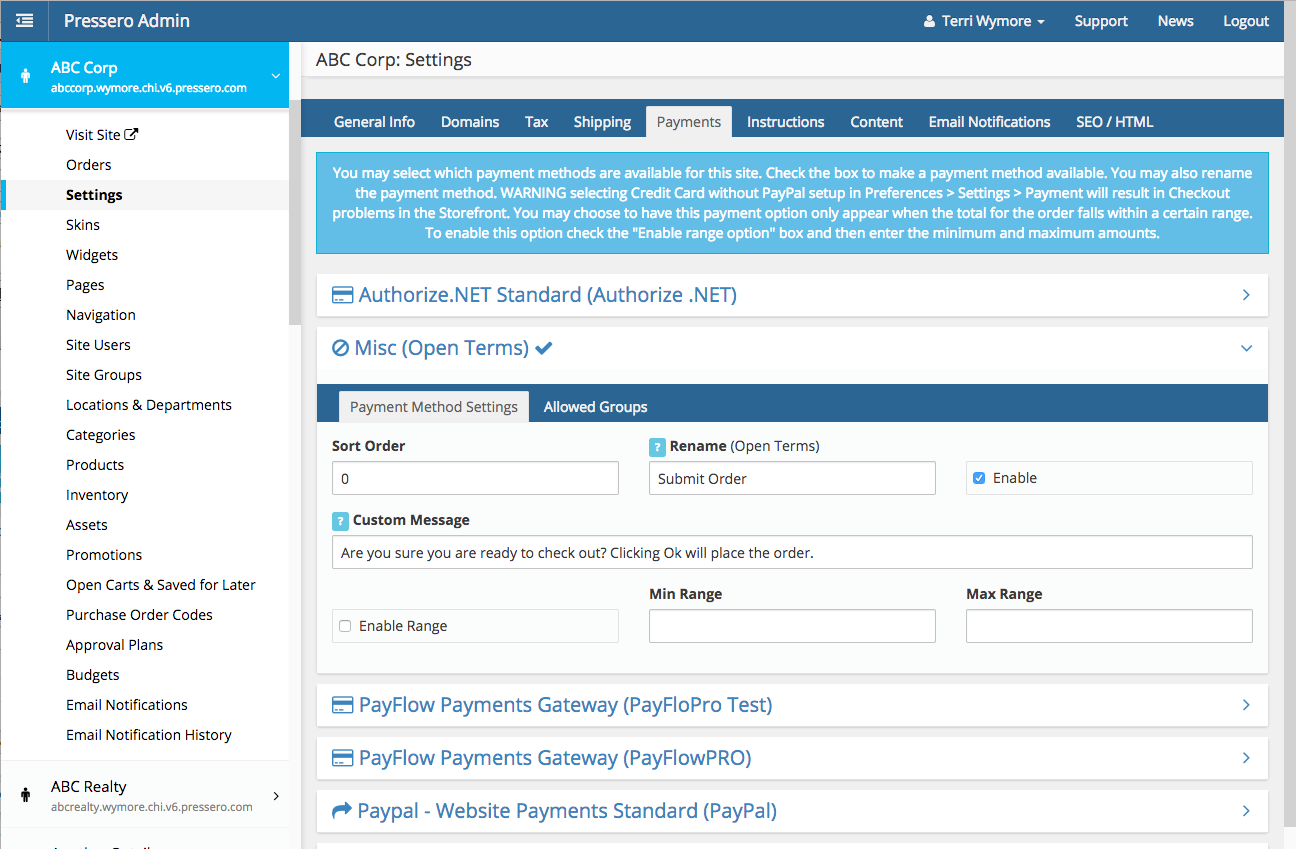Open Skins in the sidebar
The height and width of the screenshot is (849, 1296).
(83, 225)
